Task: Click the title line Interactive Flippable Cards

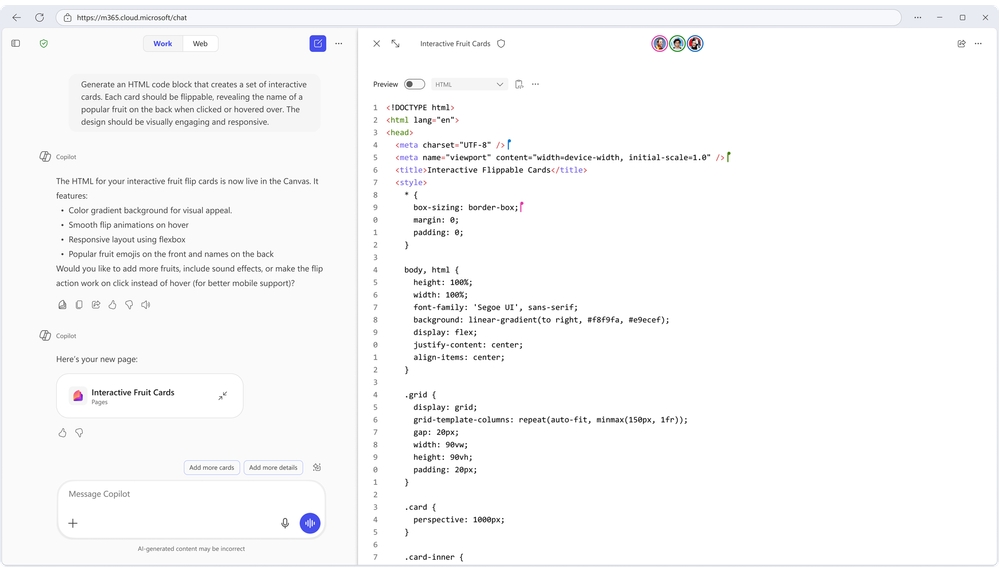Action: (x=491, y=170)
